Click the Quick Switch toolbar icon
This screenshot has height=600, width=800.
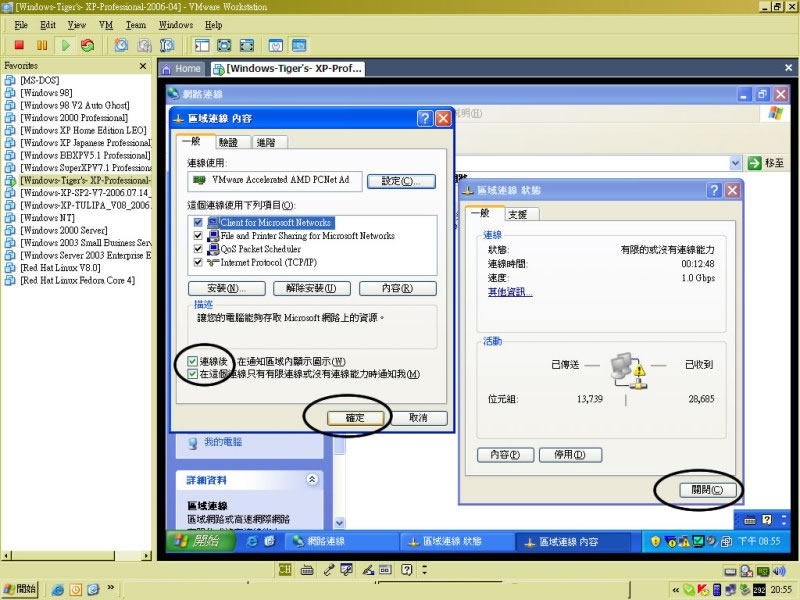[x=247, y=45]
